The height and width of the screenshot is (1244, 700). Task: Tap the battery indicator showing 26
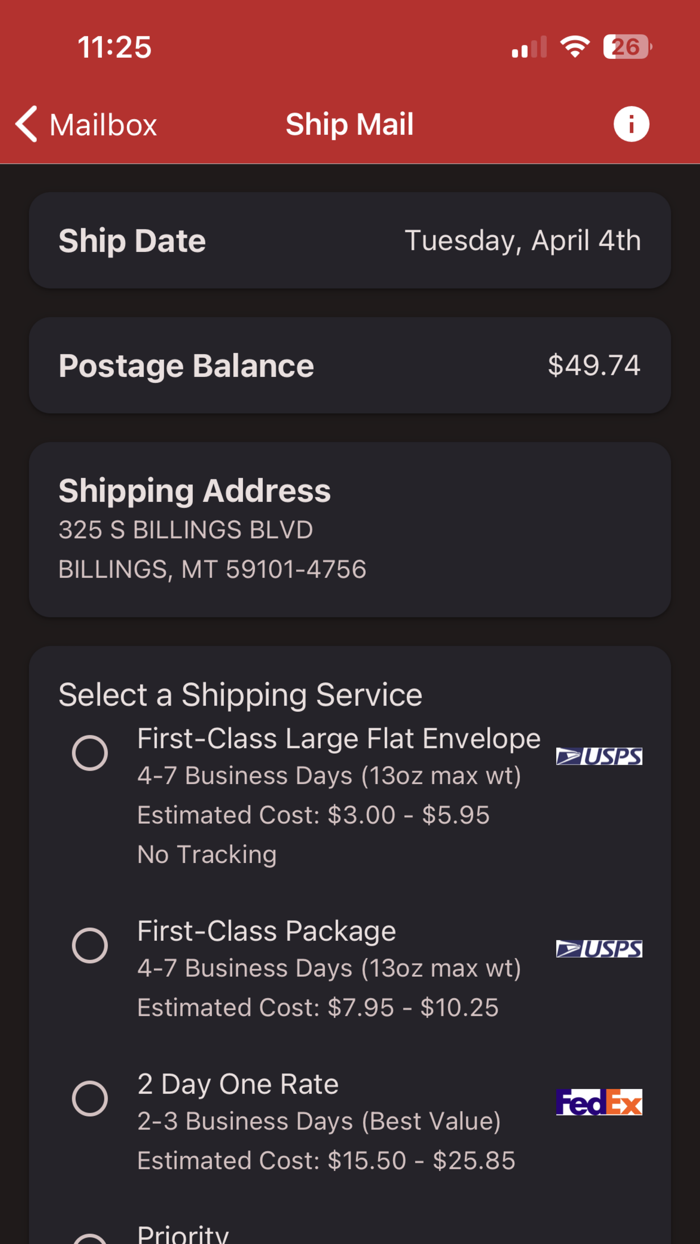click(x=626, y=46)
